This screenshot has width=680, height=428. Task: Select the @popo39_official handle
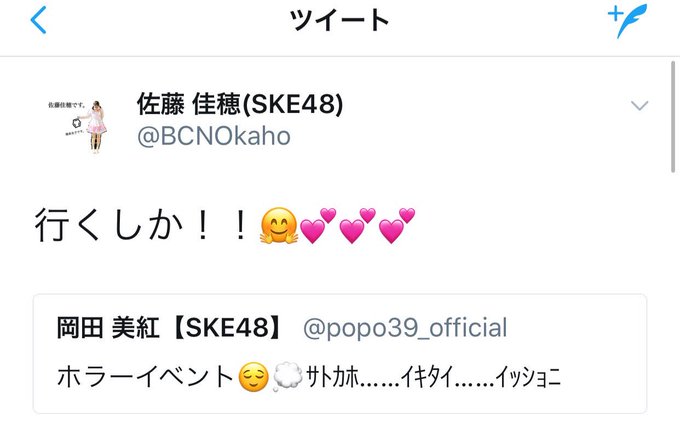coord(405,328)
